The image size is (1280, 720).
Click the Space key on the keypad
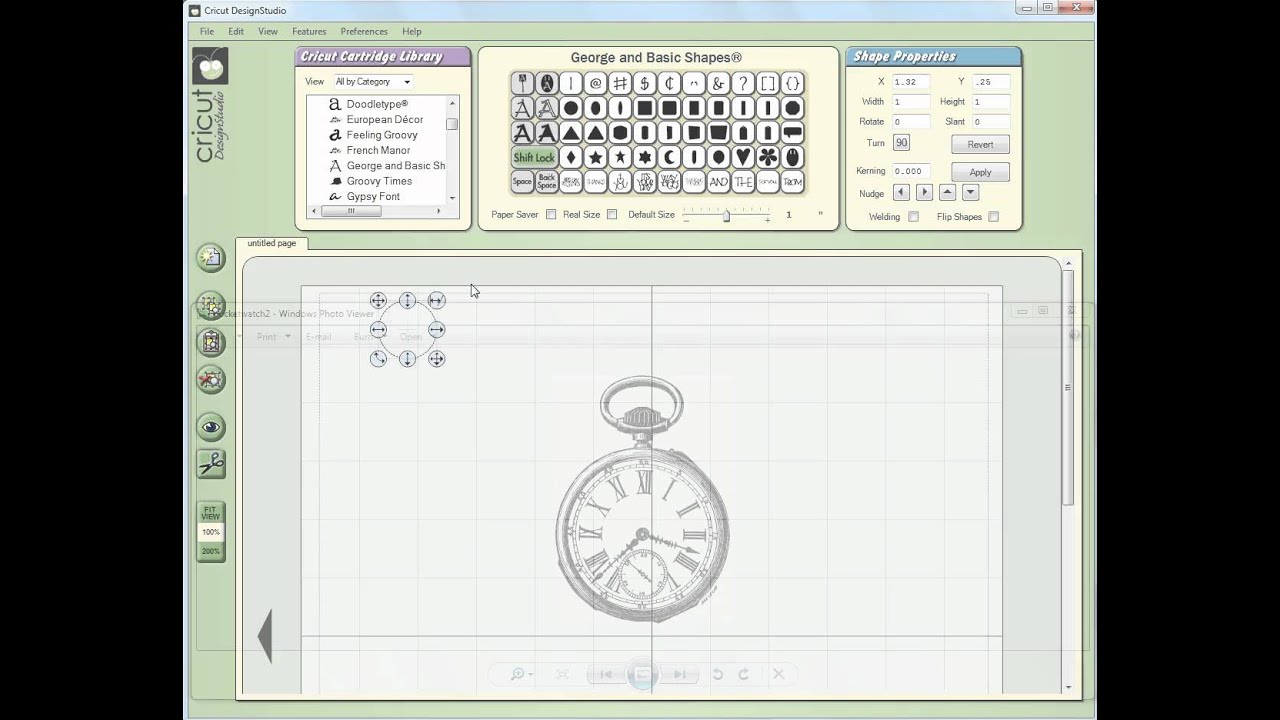(522, 182)
